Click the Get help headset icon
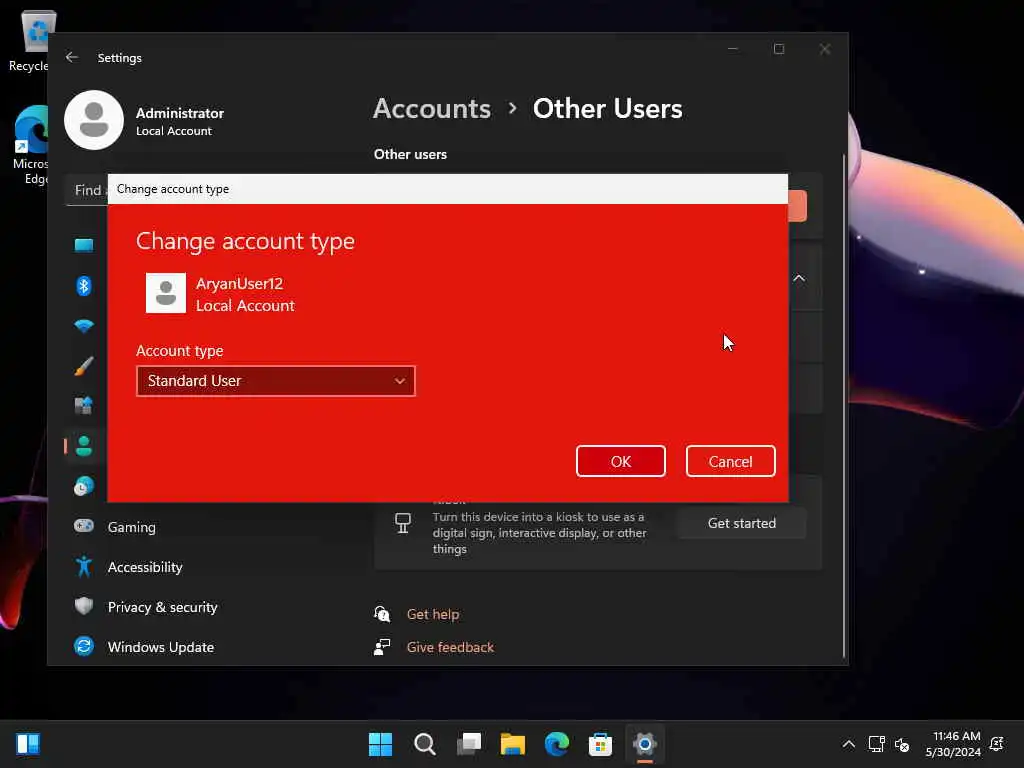This screenshot has width=1024, height=768. 382,614
